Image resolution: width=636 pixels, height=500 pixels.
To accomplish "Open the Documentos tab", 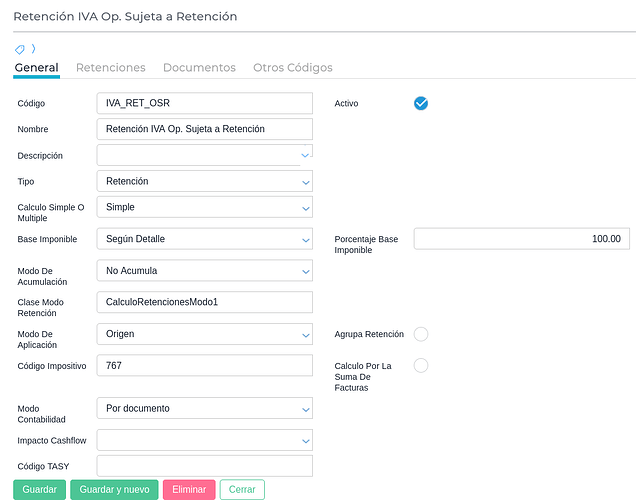I will [x=199, y=68].
